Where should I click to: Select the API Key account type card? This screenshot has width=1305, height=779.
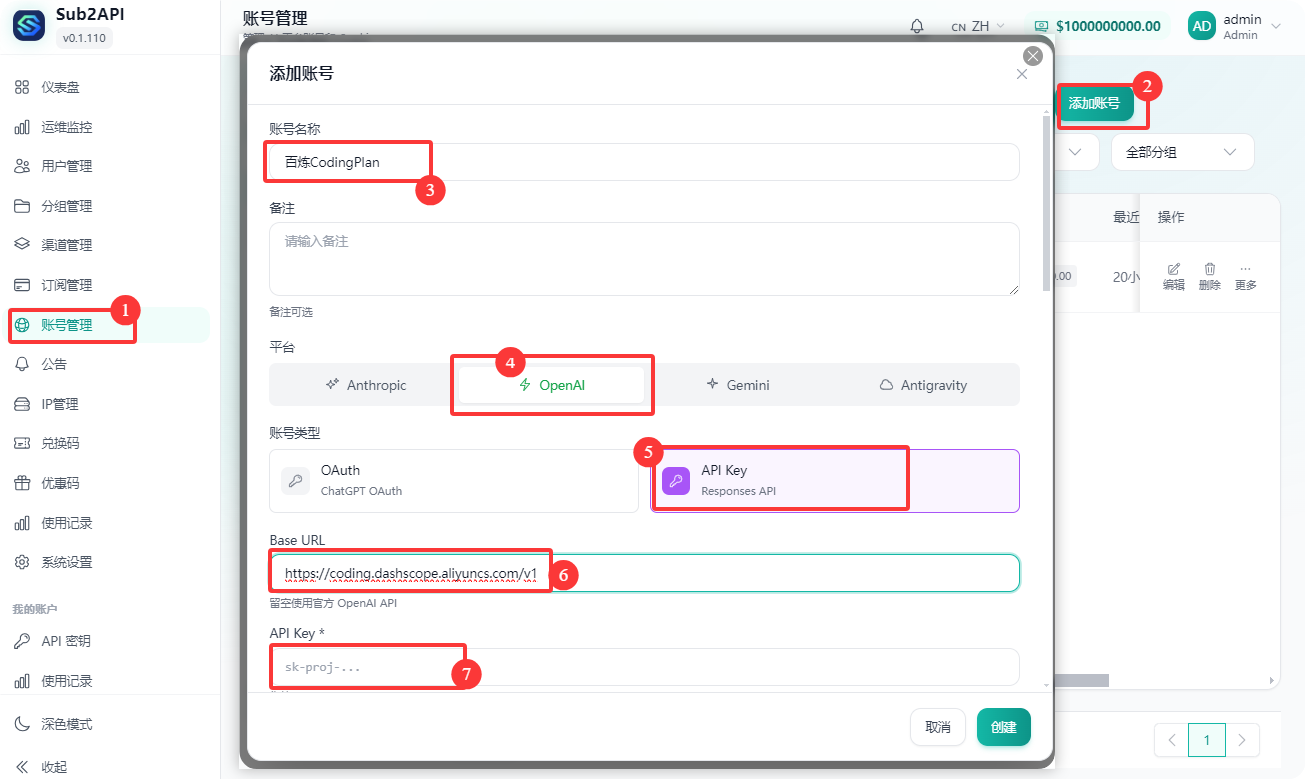[834, 481]
